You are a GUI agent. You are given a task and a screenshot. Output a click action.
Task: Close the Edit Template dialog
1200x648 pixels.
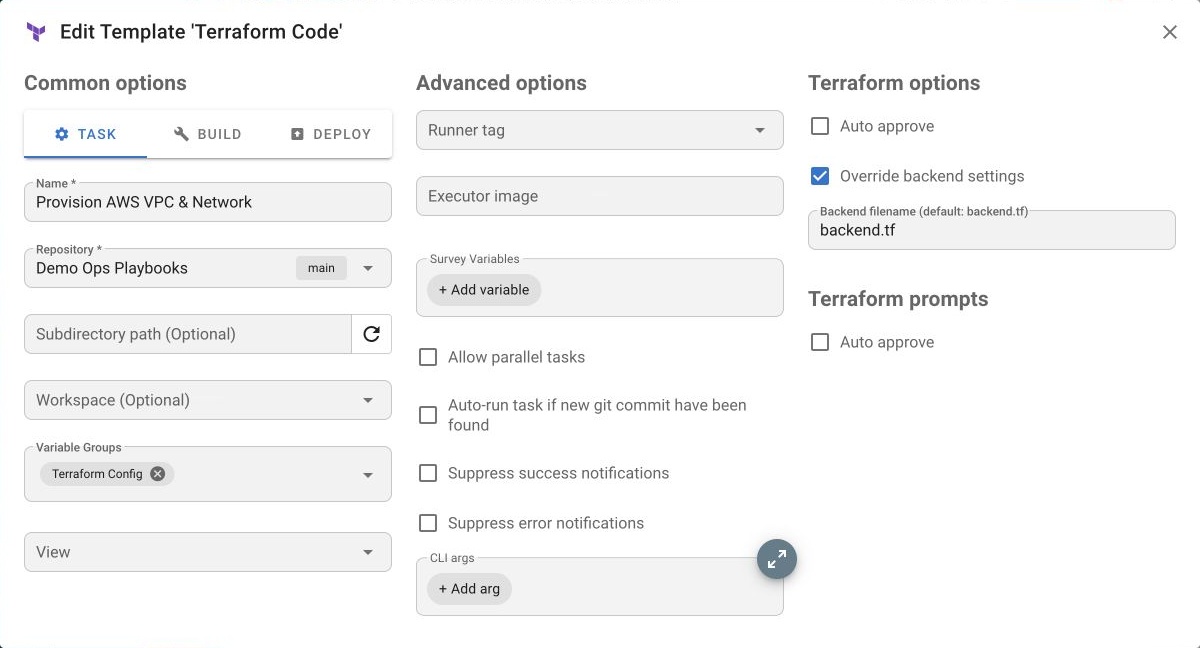(x=1169, y=32)
